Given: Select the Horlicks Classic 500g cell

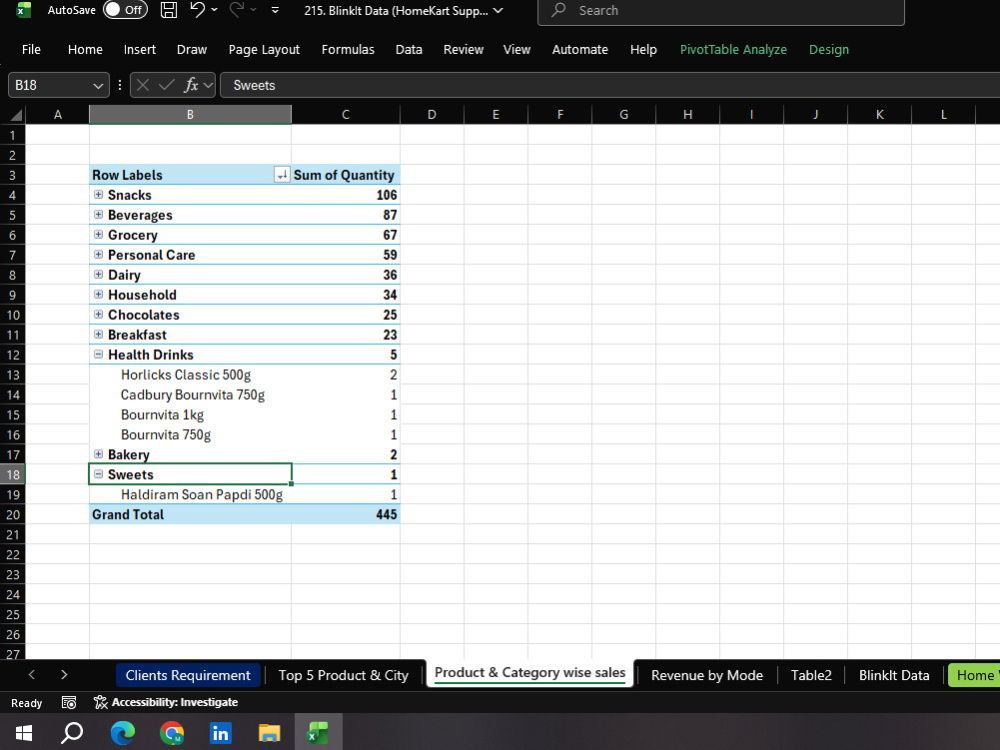Looking at the screenshot, I should [190, 375].
